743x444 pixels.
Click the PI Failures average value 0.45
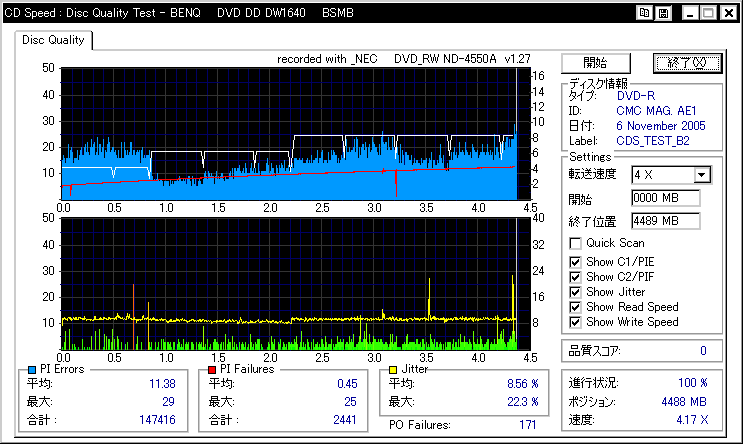(347, 384)
